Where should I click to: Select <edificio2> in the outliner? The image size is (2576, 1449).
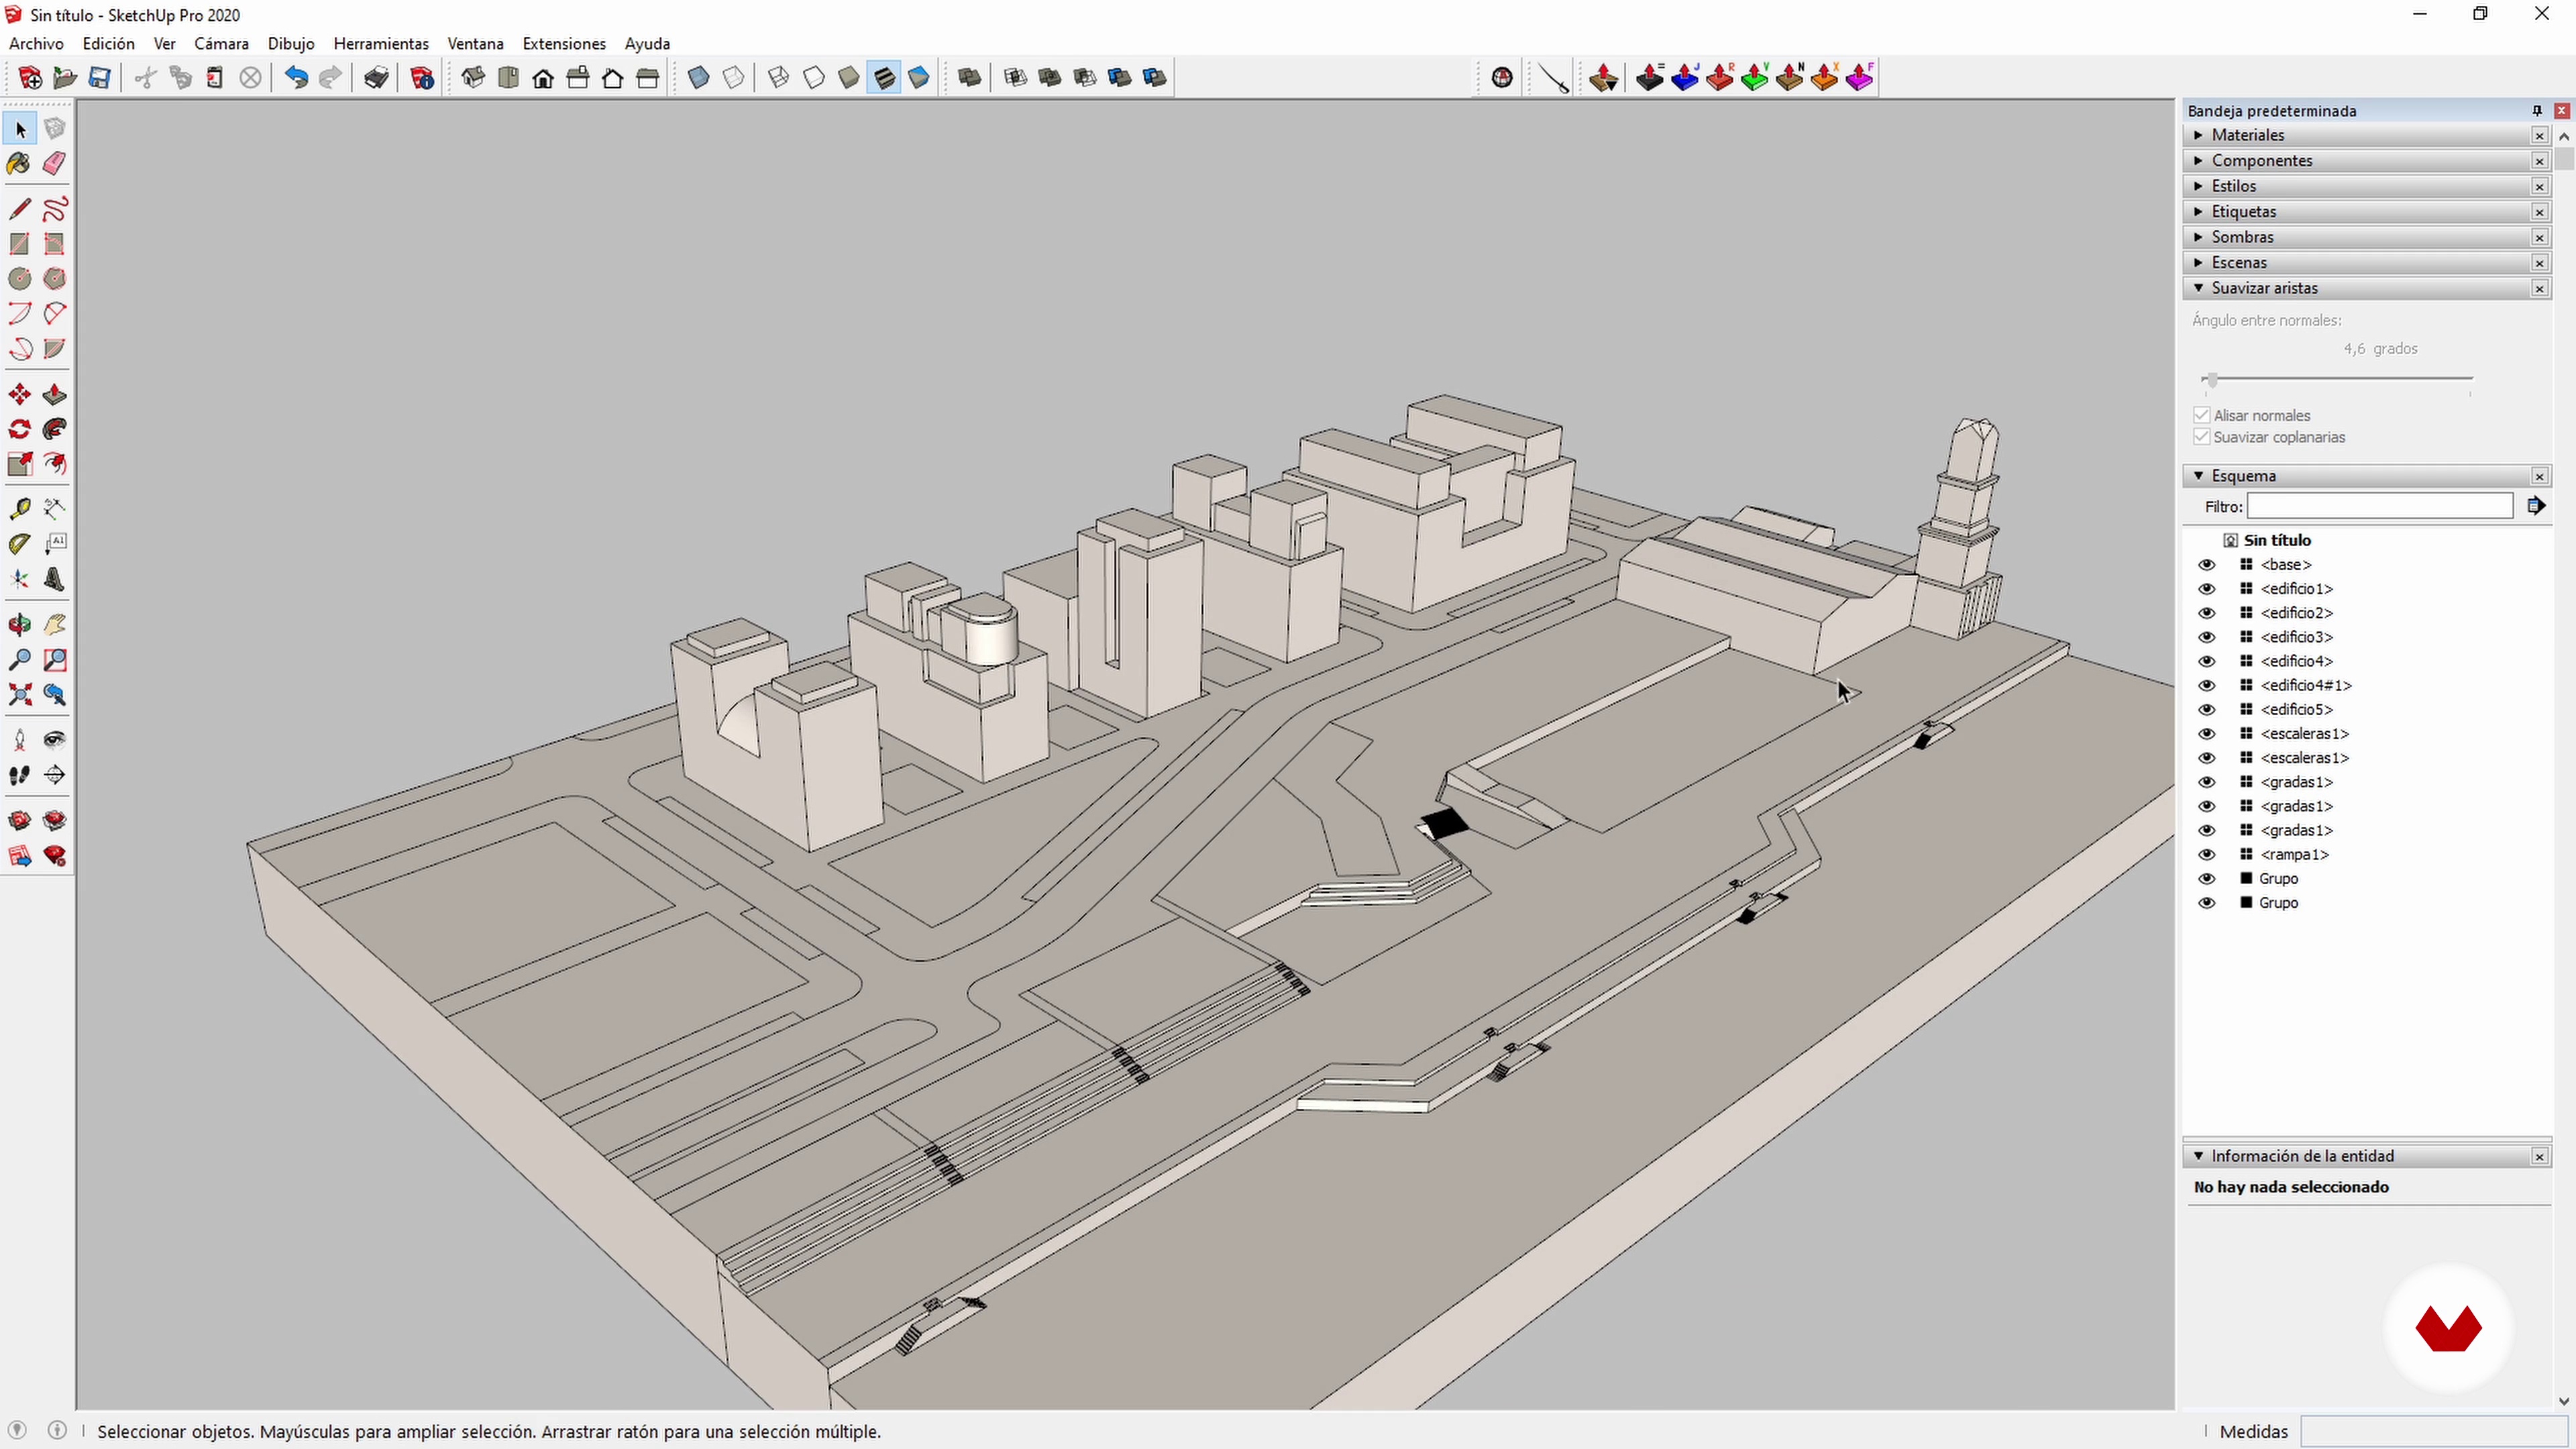2296,613
